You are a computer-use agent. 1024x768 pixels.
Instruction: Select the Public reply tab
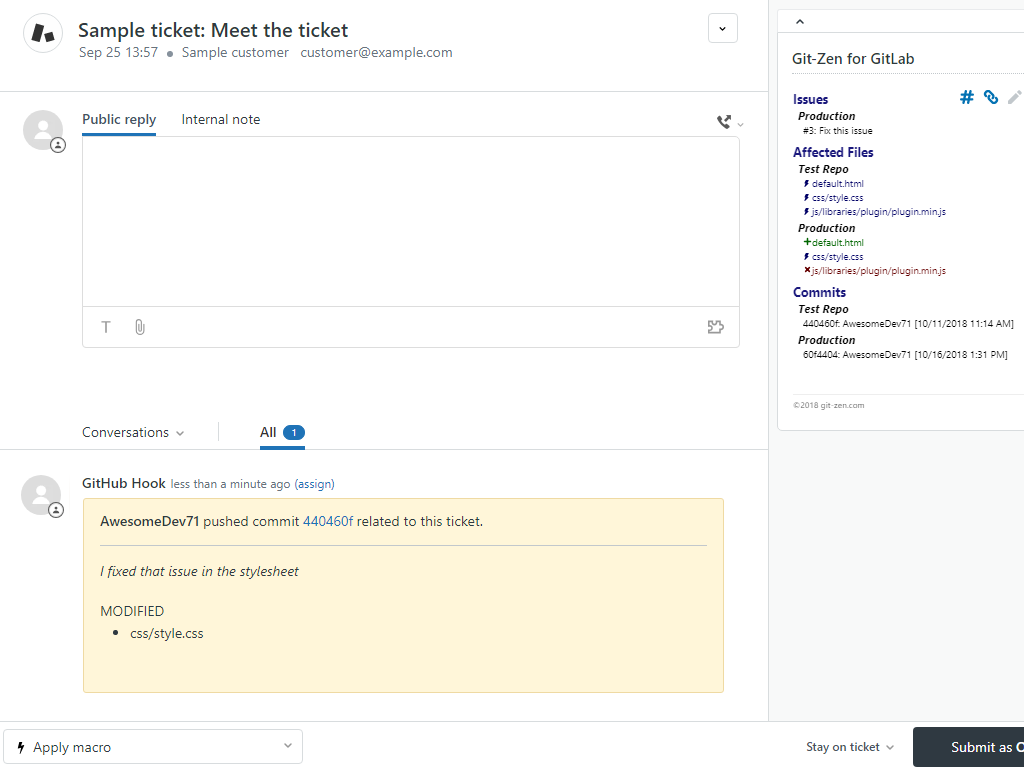[119, 119]
